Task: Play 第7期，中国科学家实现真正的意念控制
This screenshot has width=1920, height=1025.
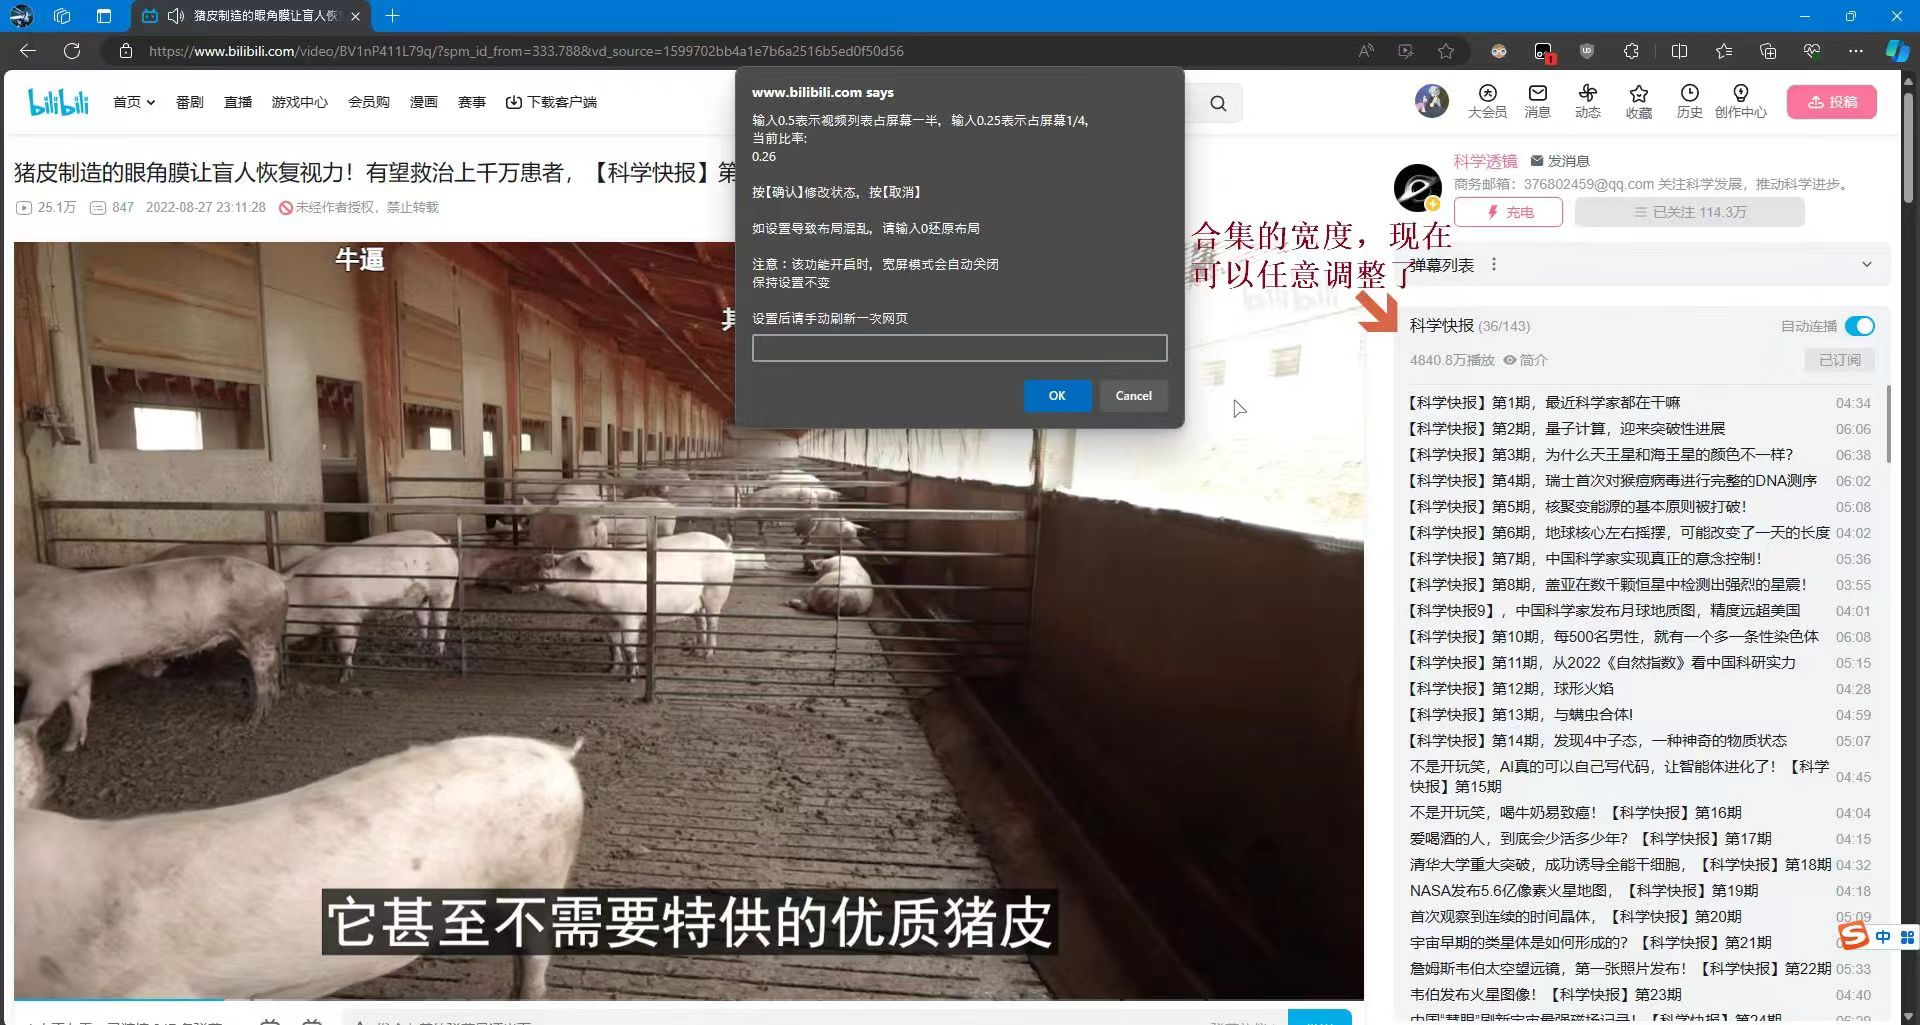Action: pos(1639,559)
